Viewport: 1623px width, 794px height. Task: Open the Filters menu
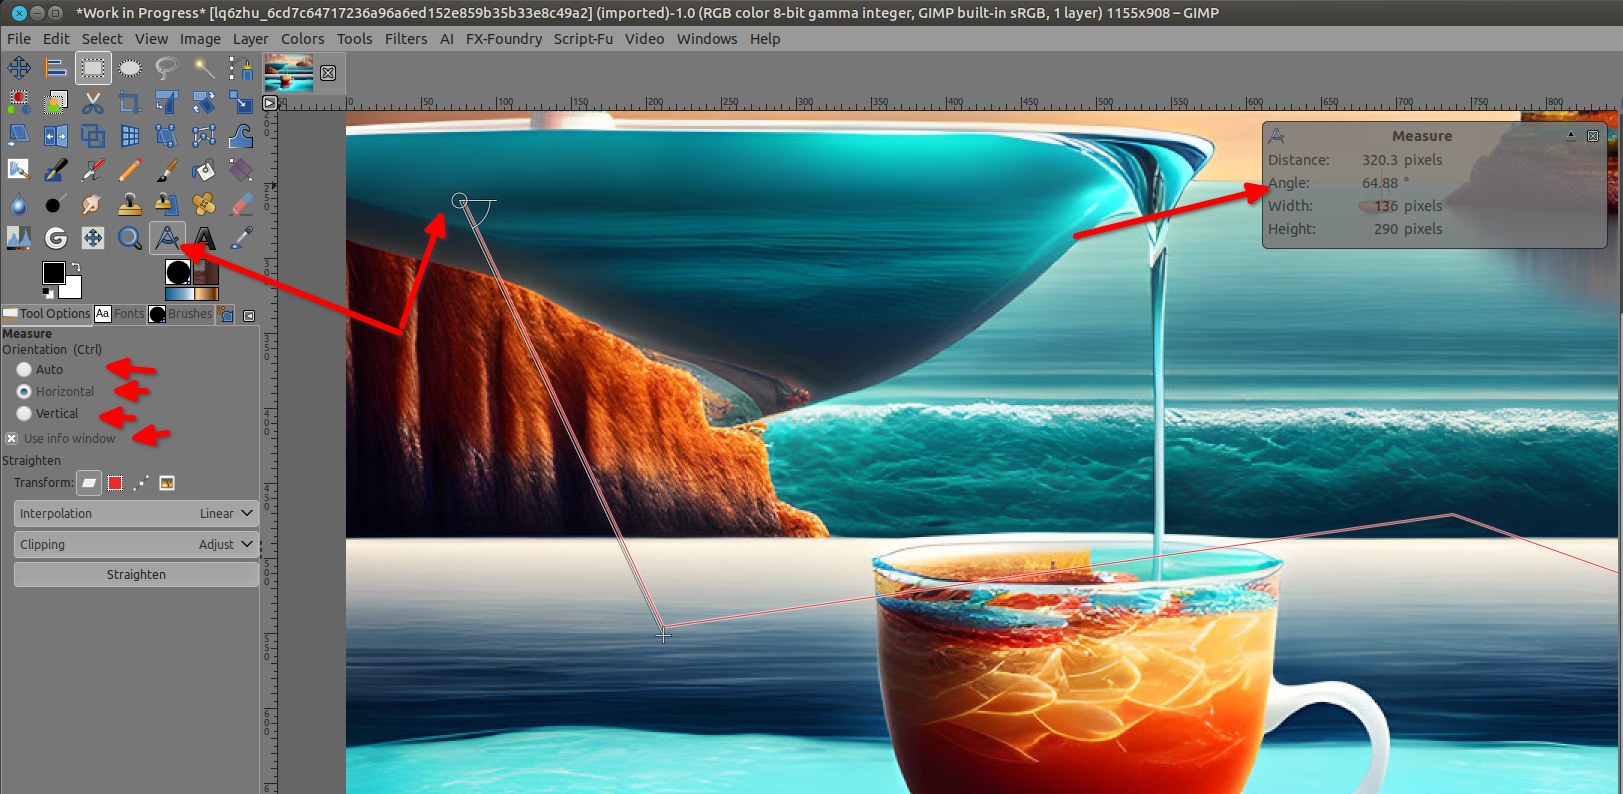click(x=405, y=39)
